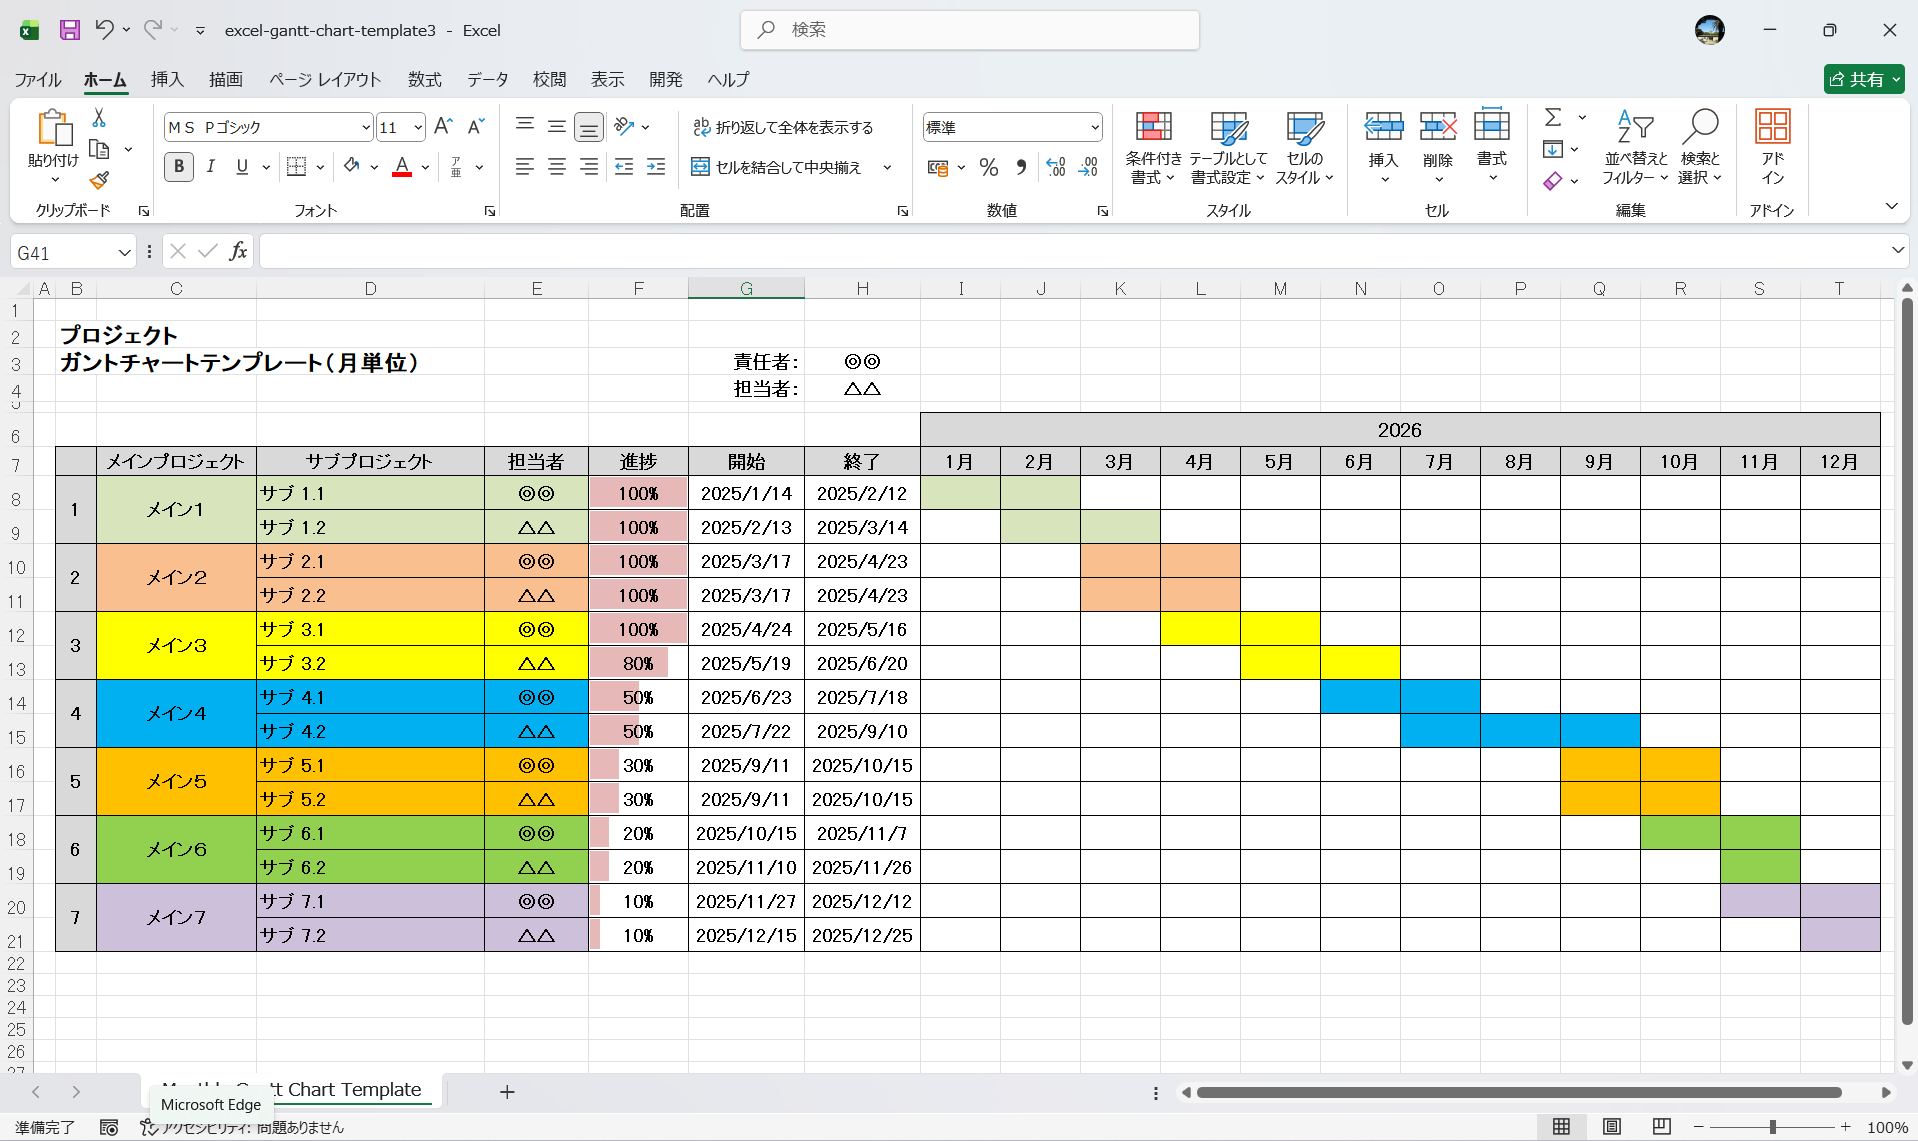Click the percent style icon
Screen dimensions: 1918x1141
pyautogui.click(x=988, y=168)
